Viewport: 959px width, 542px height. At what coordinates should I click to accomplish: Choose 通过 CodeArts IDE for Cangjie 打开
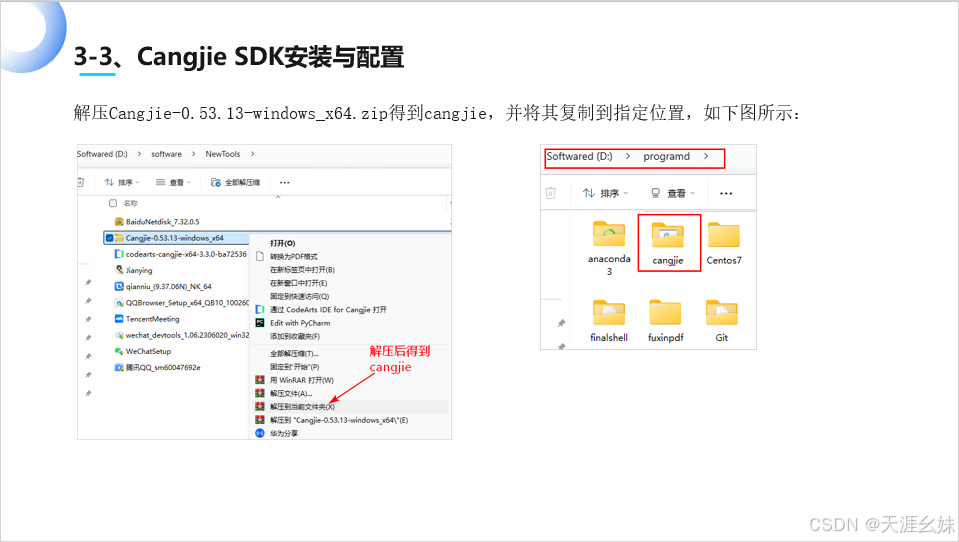(328, 310)
